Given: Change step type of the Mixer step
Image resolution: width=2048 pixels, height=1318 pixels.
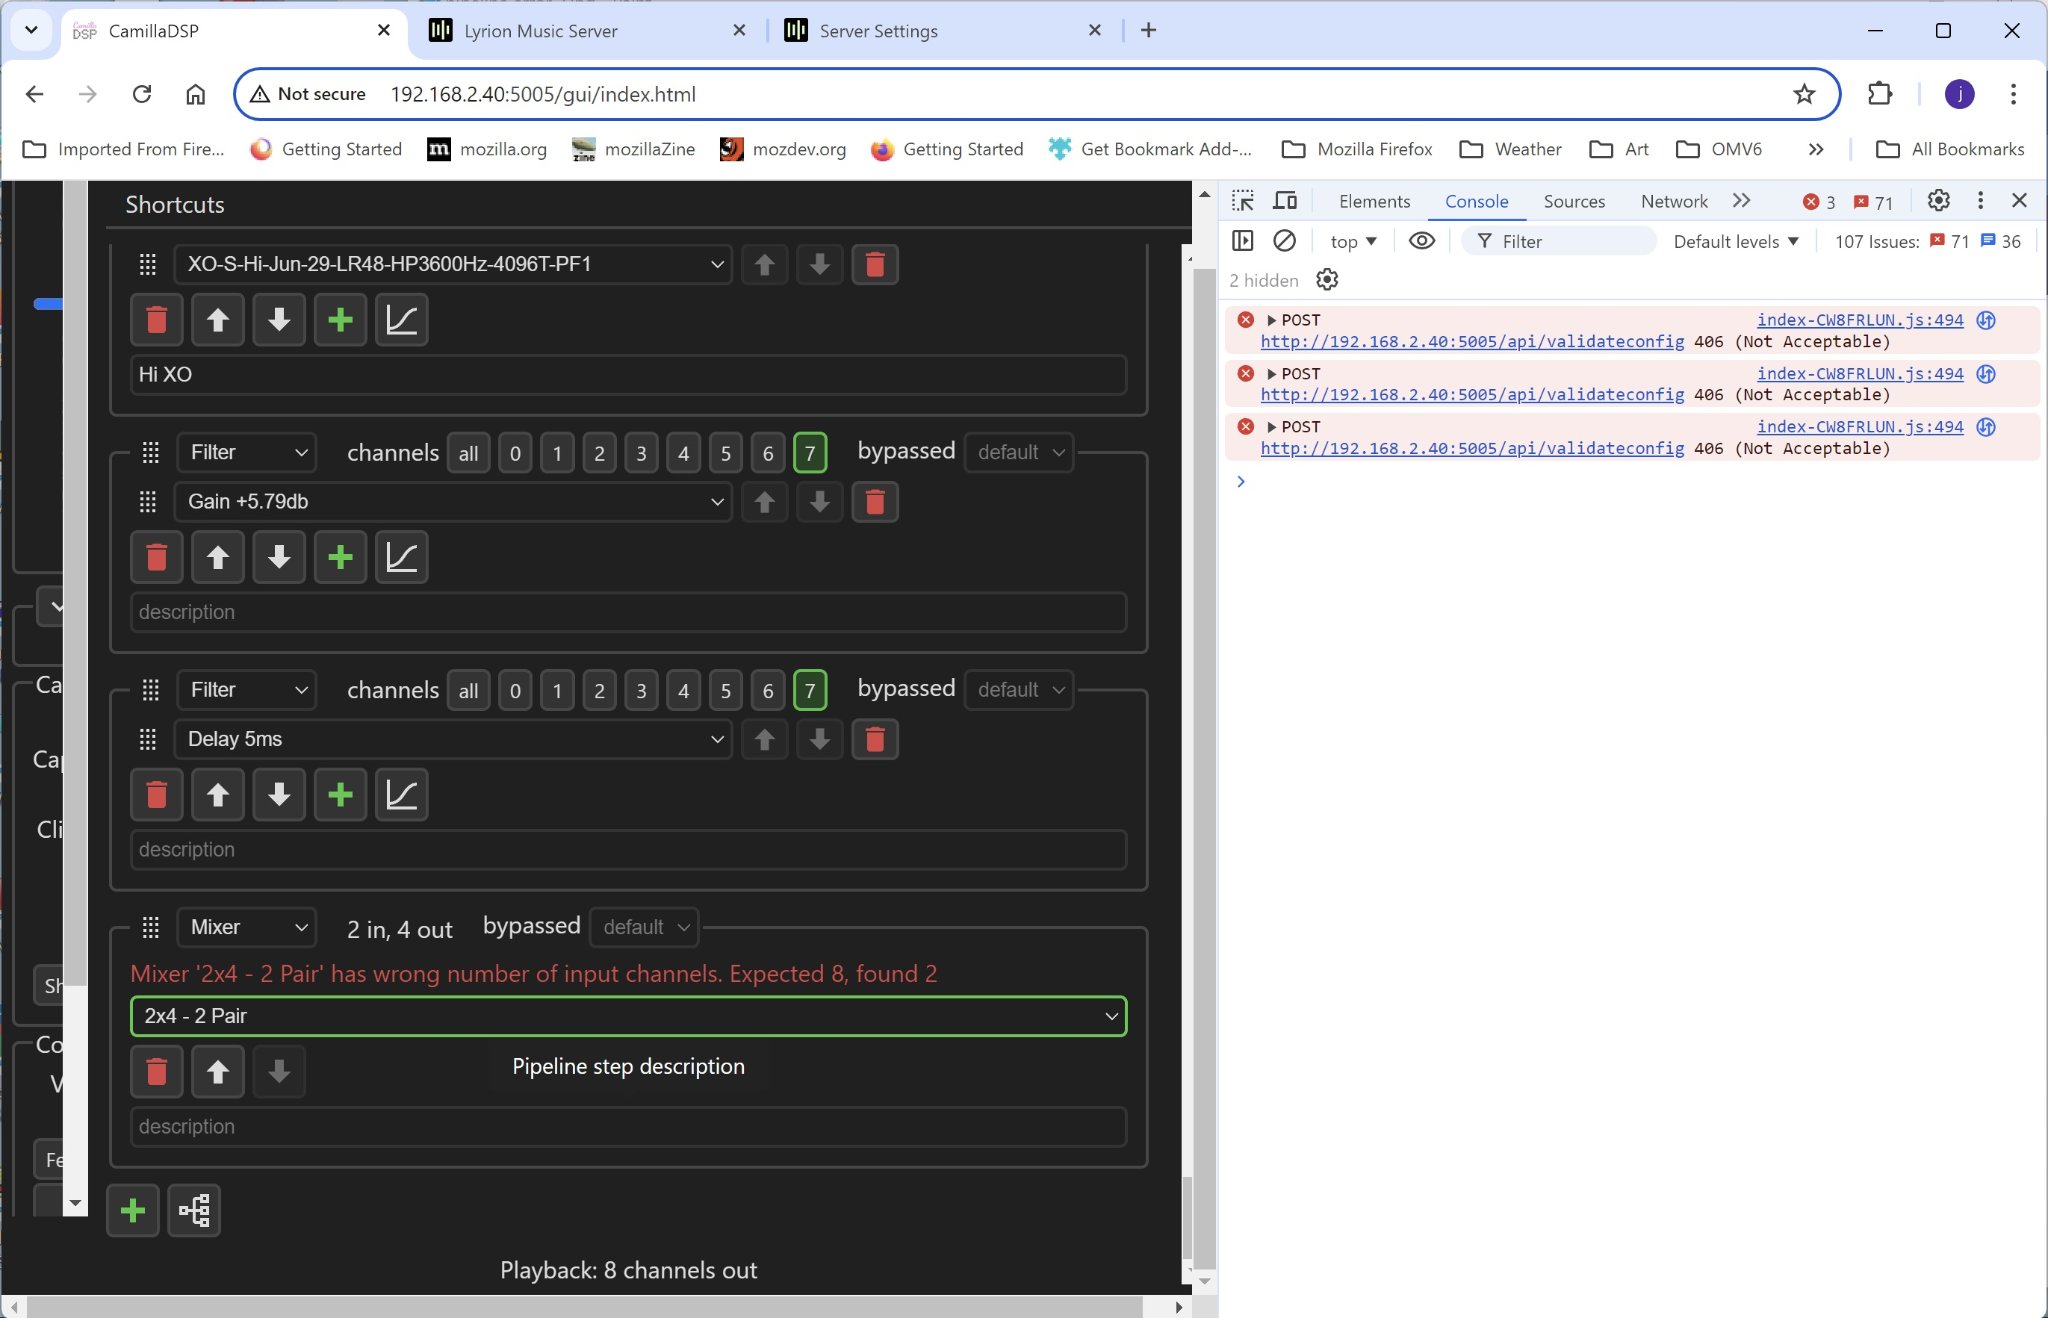Looking at the screenshot, I should pyautogui.click(x=247, y=927).
